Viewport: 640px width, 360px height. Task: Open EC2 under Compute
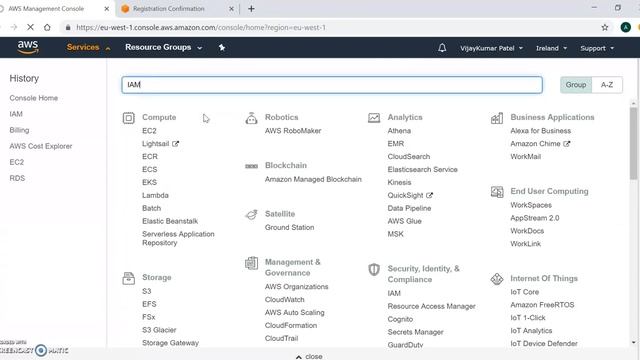pyautogui.click(x=149, y=131)
